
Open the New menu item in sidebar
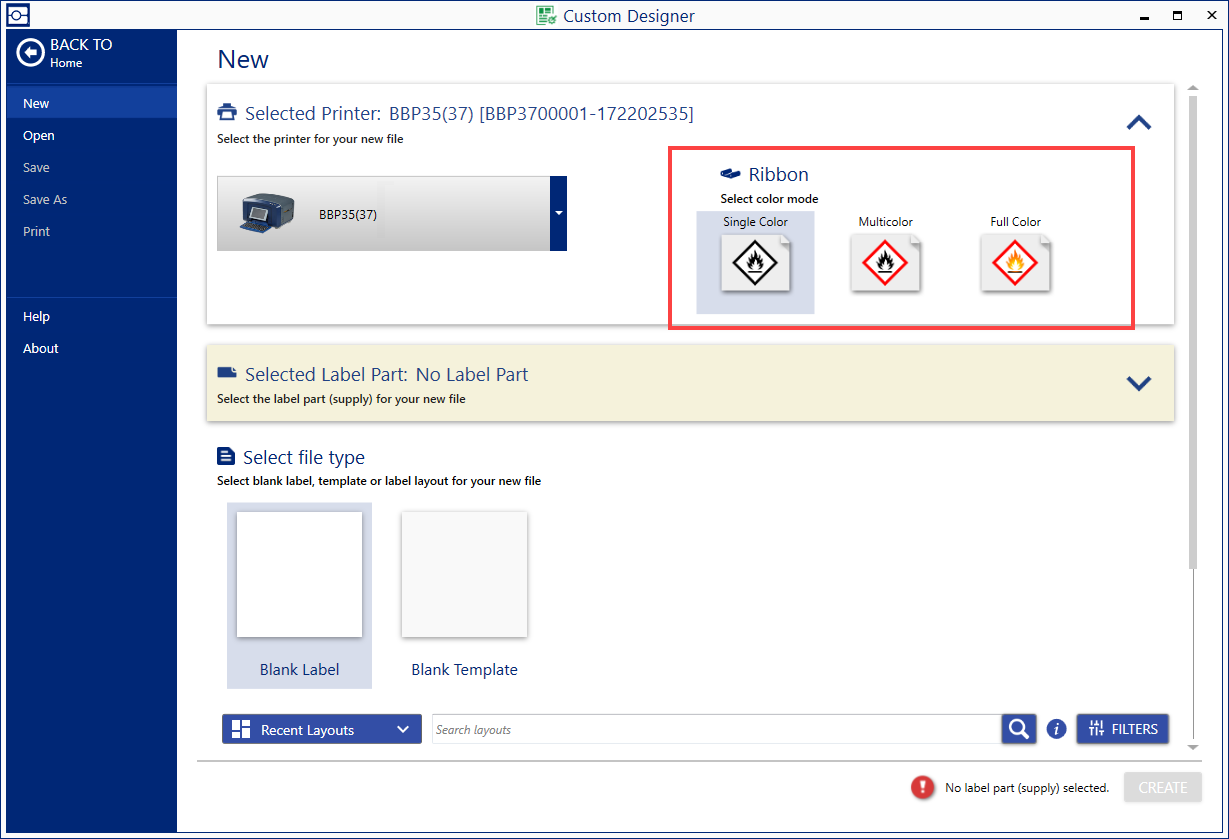(37, 103)
